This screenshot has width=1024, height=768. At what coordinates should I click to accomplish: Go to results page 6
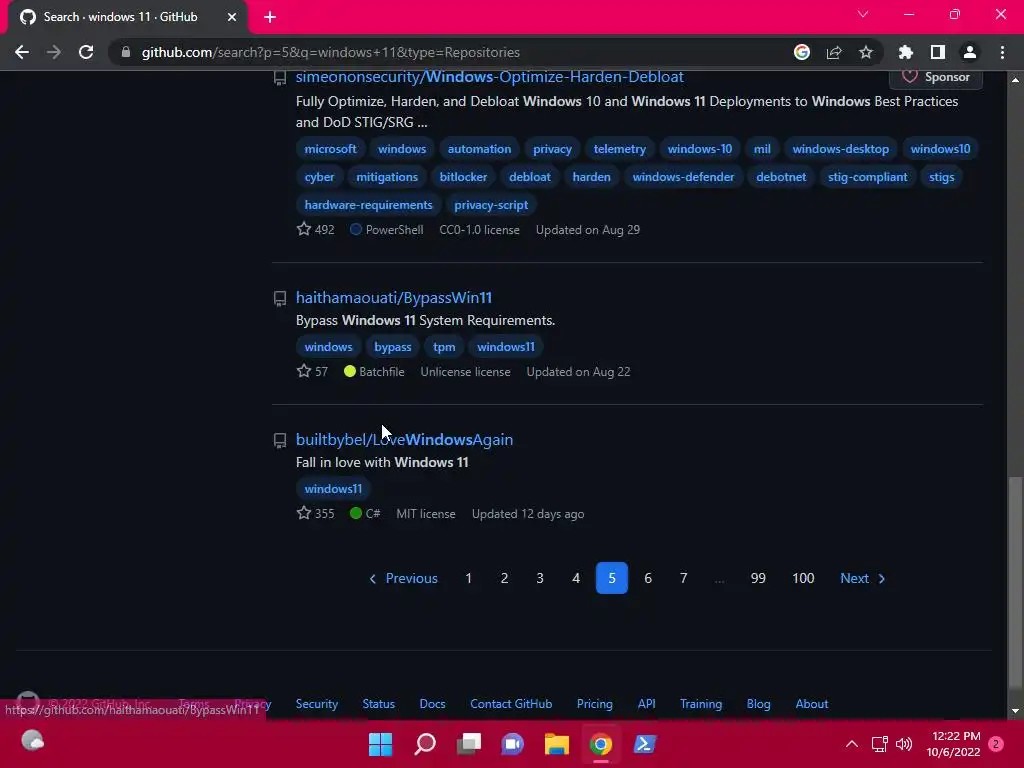[648, 578]
